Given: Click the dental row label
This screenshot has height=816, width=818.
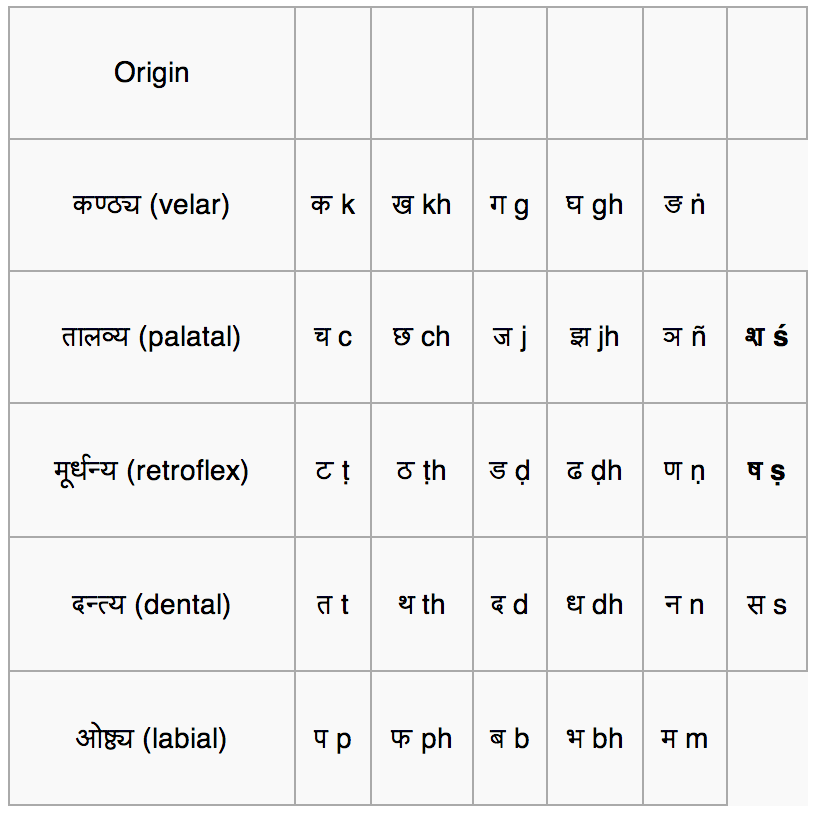Looking at the screenshot, I should (x=152, y=604).
